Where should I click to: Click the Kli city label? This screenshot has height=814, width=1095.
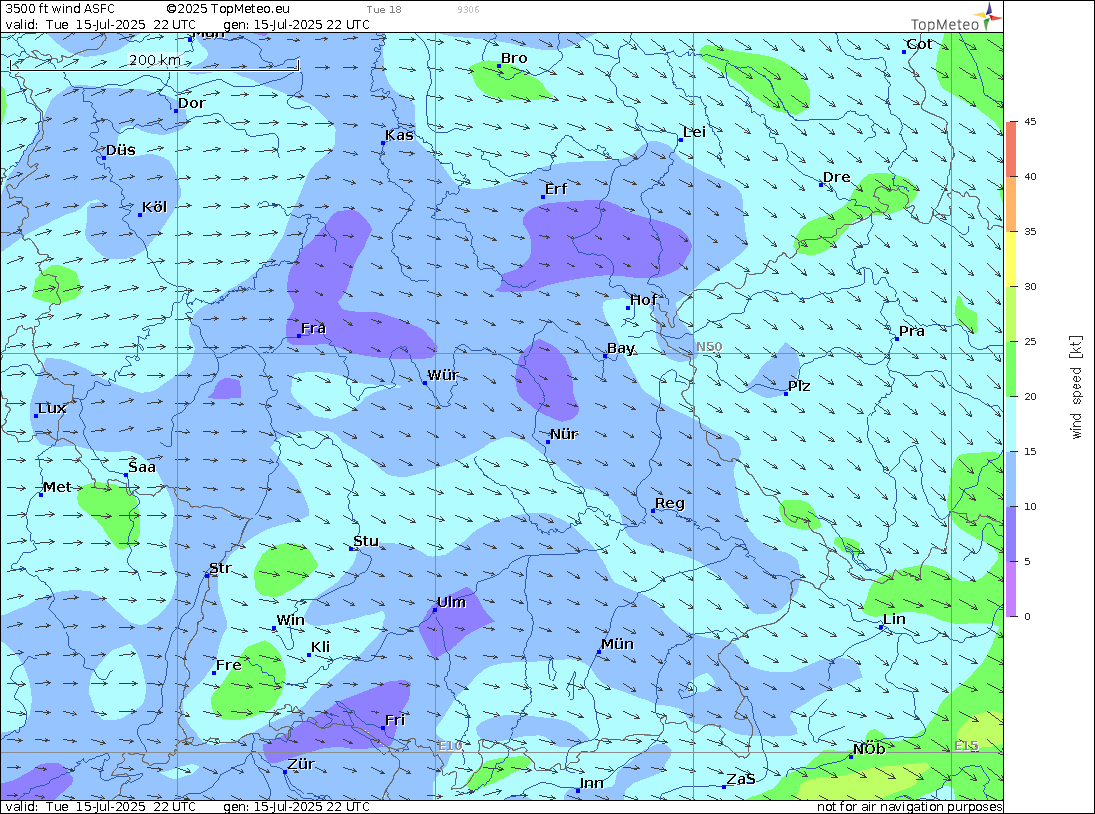[x=321, y=647]
